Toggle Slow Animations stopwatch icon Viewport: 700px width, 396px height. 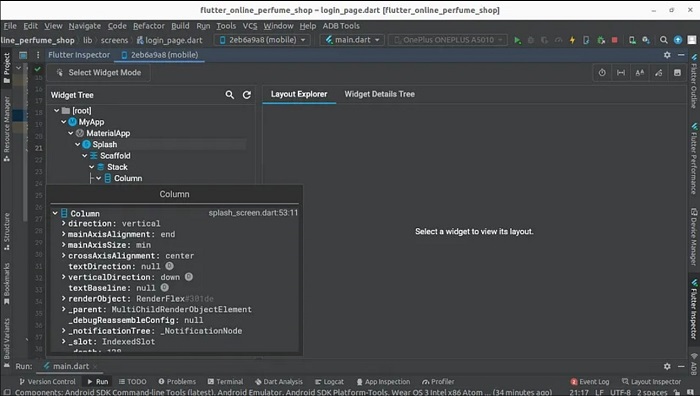(x=602, y=73)
